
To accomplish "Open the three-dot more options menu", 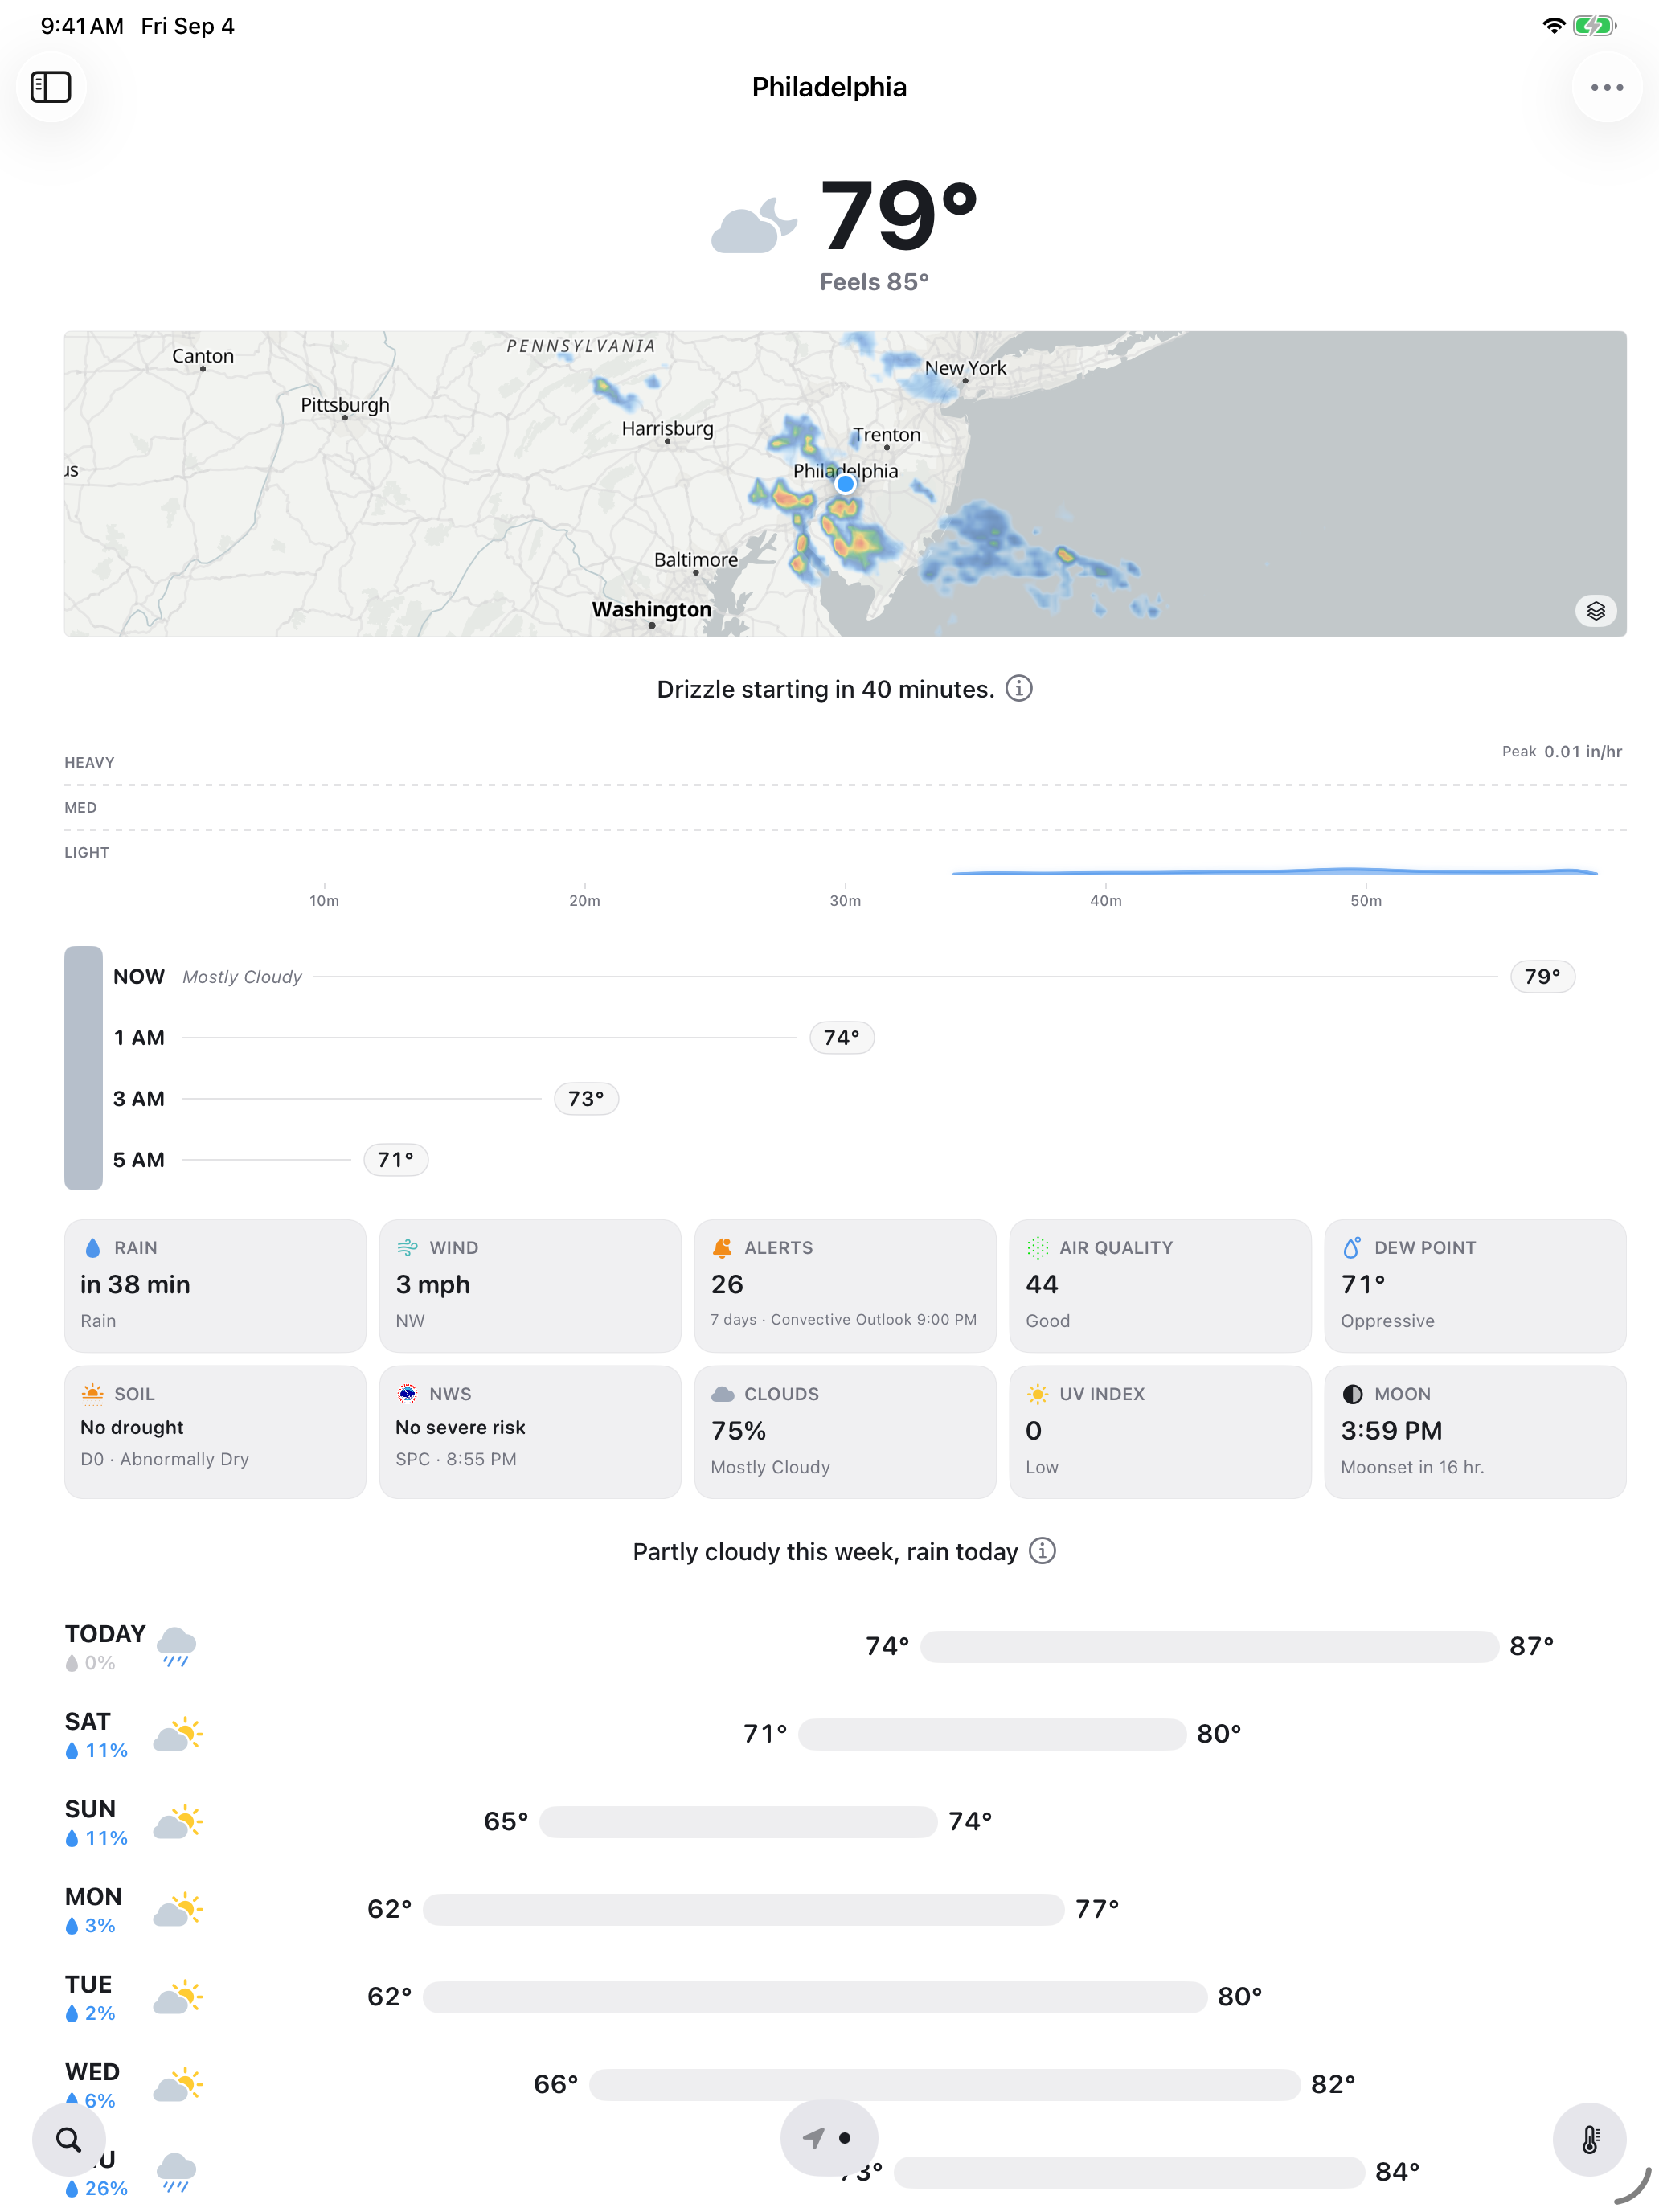I will [1606, 87].
